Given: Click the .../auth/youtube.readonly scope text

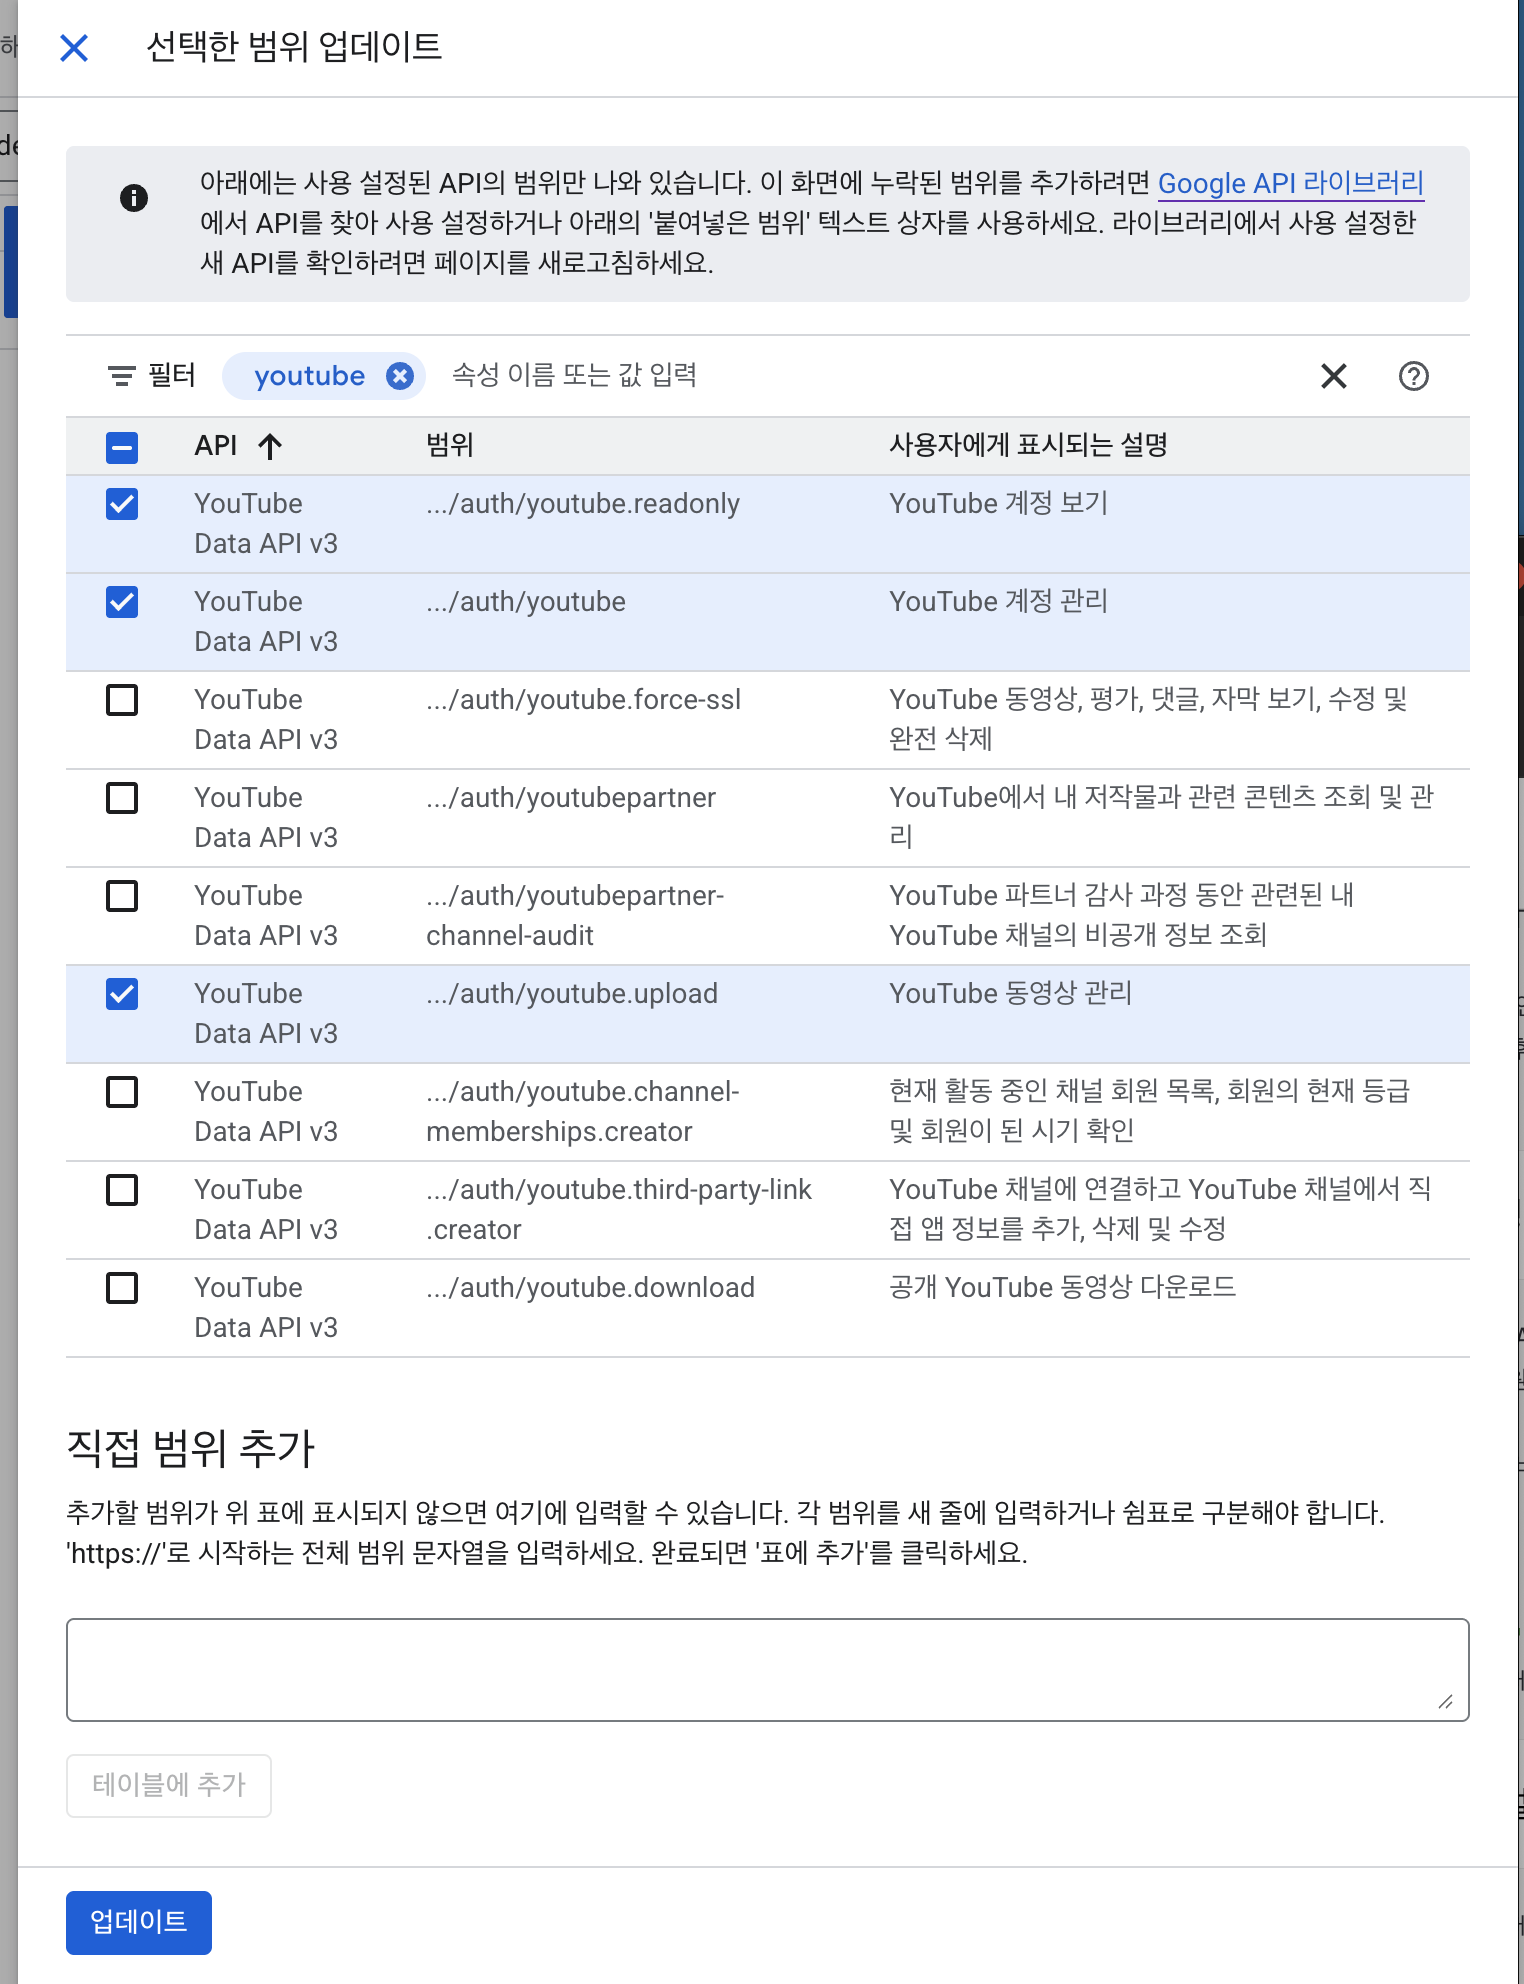Looking at the screenshot, I should click(x=583, y=504).
